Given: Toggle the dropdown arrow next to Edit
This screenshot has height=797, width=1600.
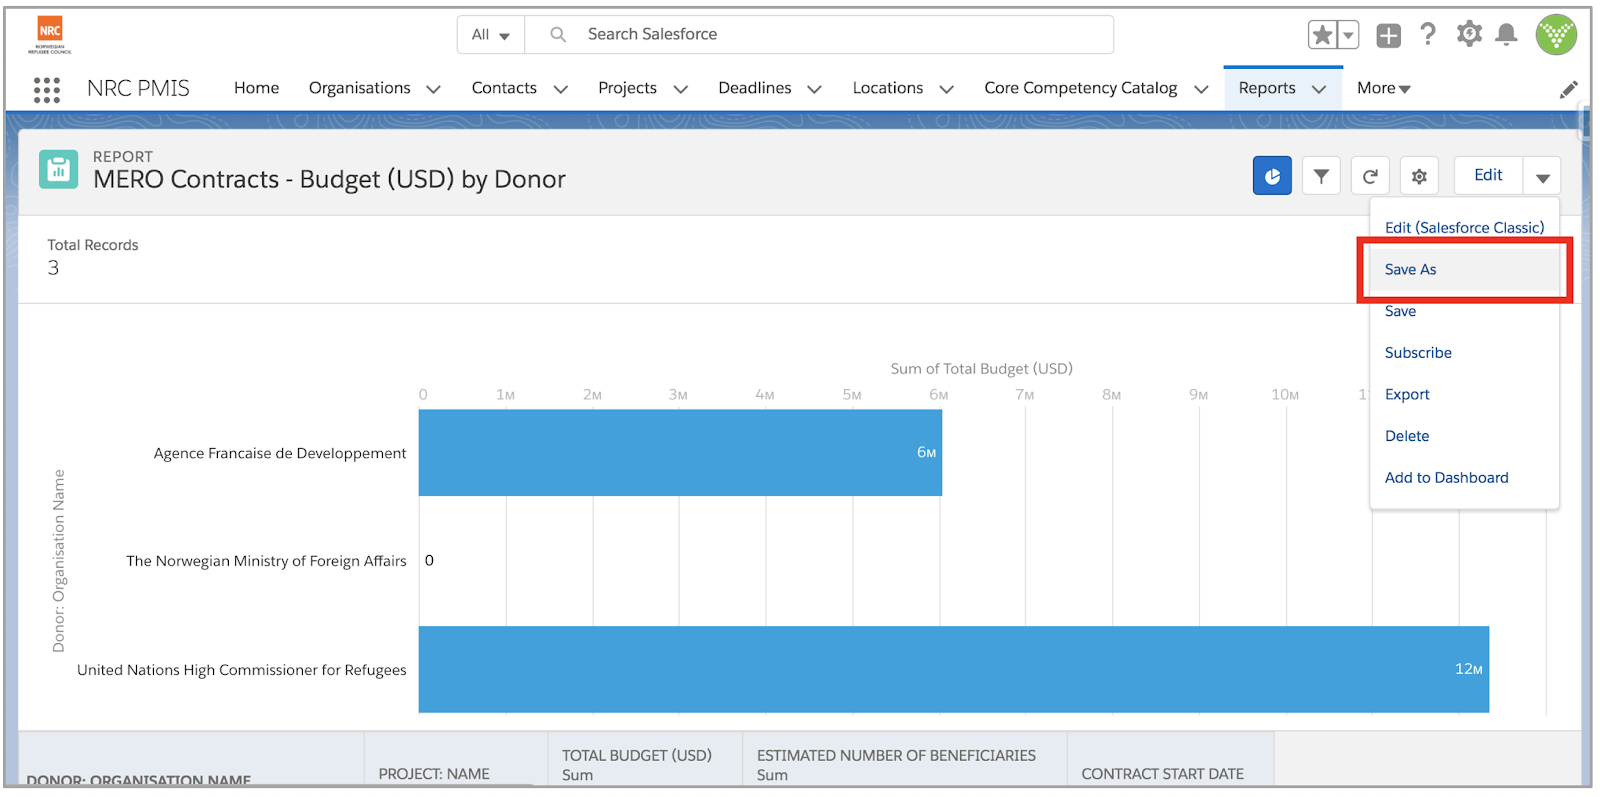Looking at the screenshot, I should pos(1542,177).
